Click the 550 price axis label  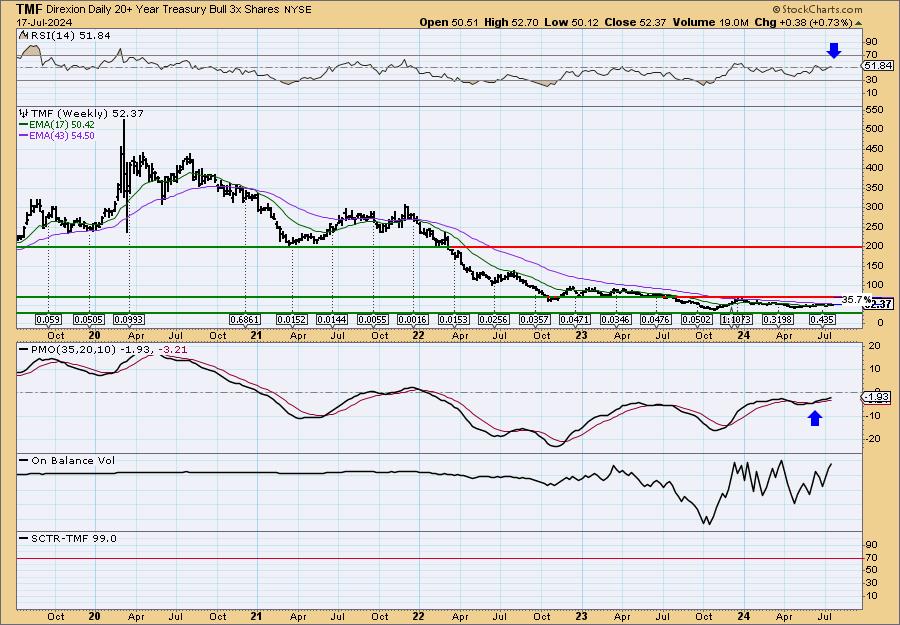tap(873, 109)
